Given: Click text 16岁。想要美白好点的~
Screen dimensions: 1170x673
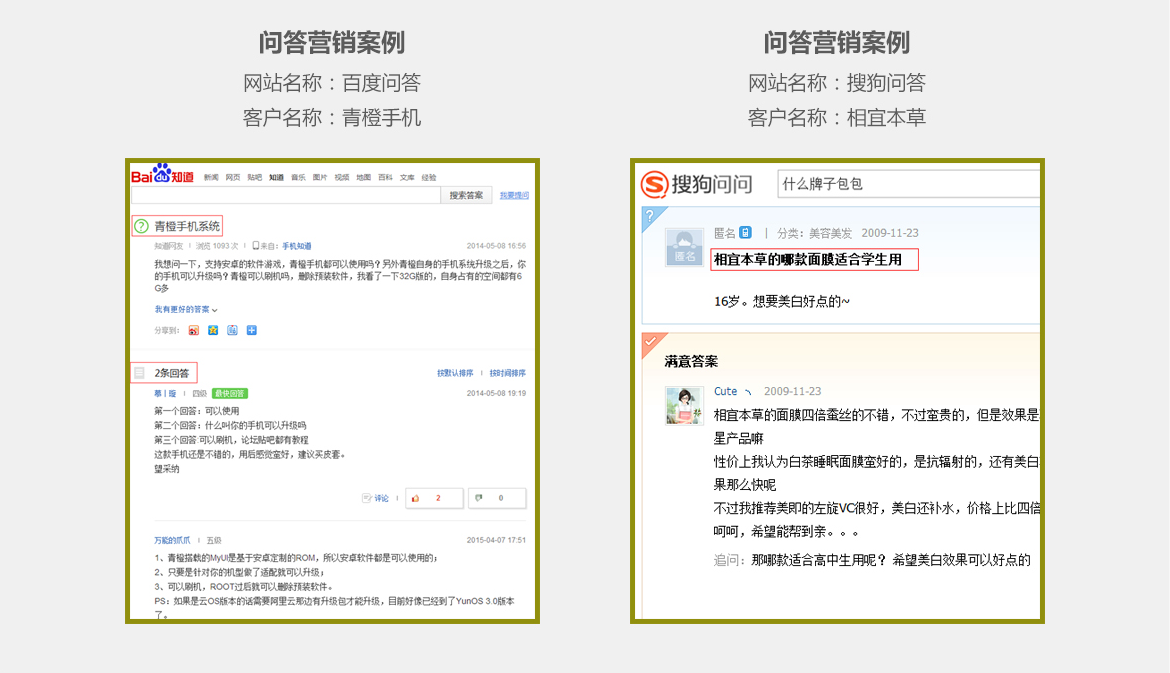Looking at the screenshot, I should pos(782,301).
